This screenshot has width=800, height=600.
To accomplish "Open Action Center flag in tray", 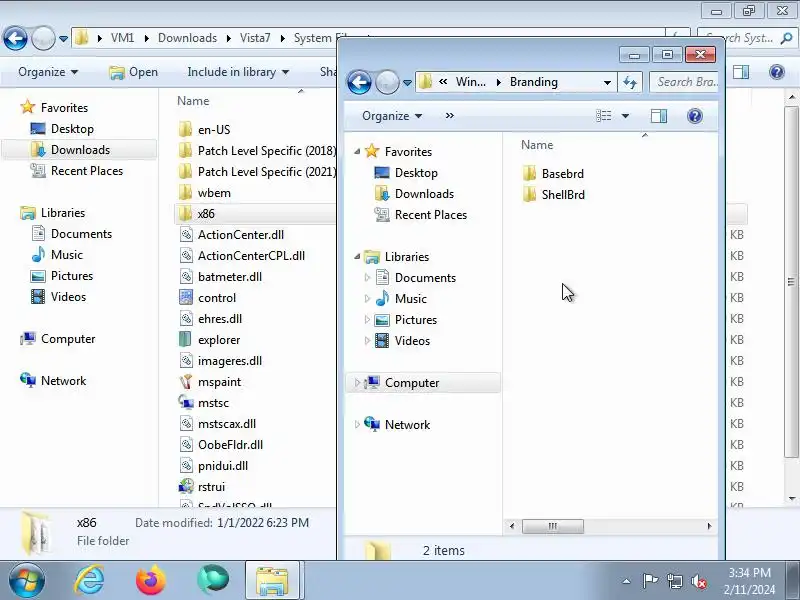I will [x=650, y=581].
